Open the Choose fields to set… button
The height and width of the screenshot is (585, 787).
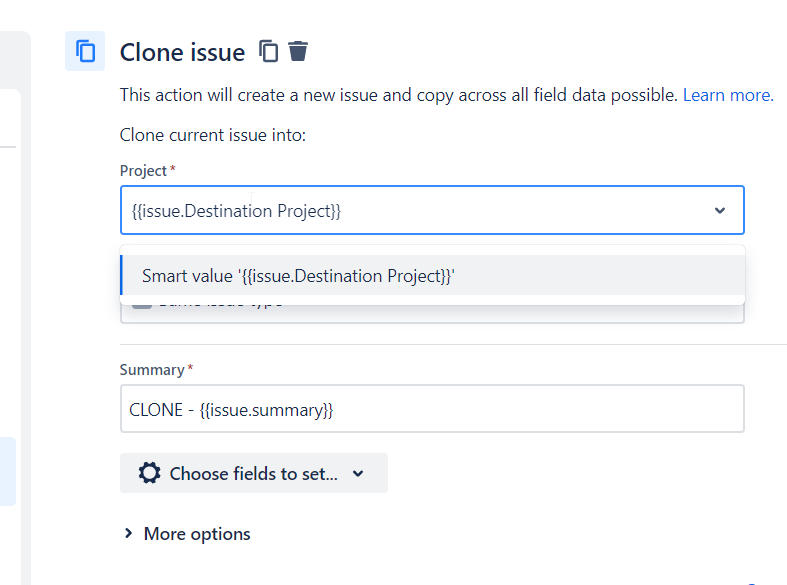pos(253,473)
